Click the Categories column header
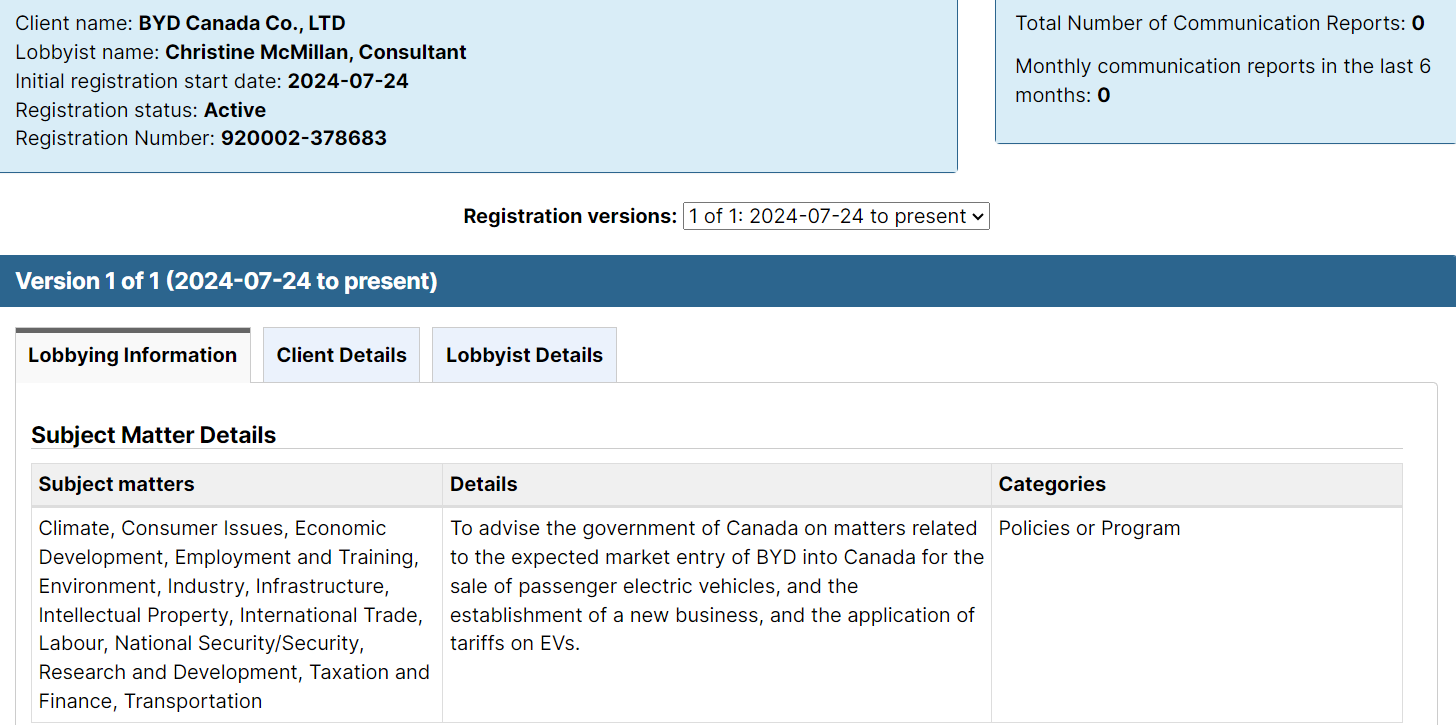Viewport: 1456px width, 725px height. coord(1052,484)
